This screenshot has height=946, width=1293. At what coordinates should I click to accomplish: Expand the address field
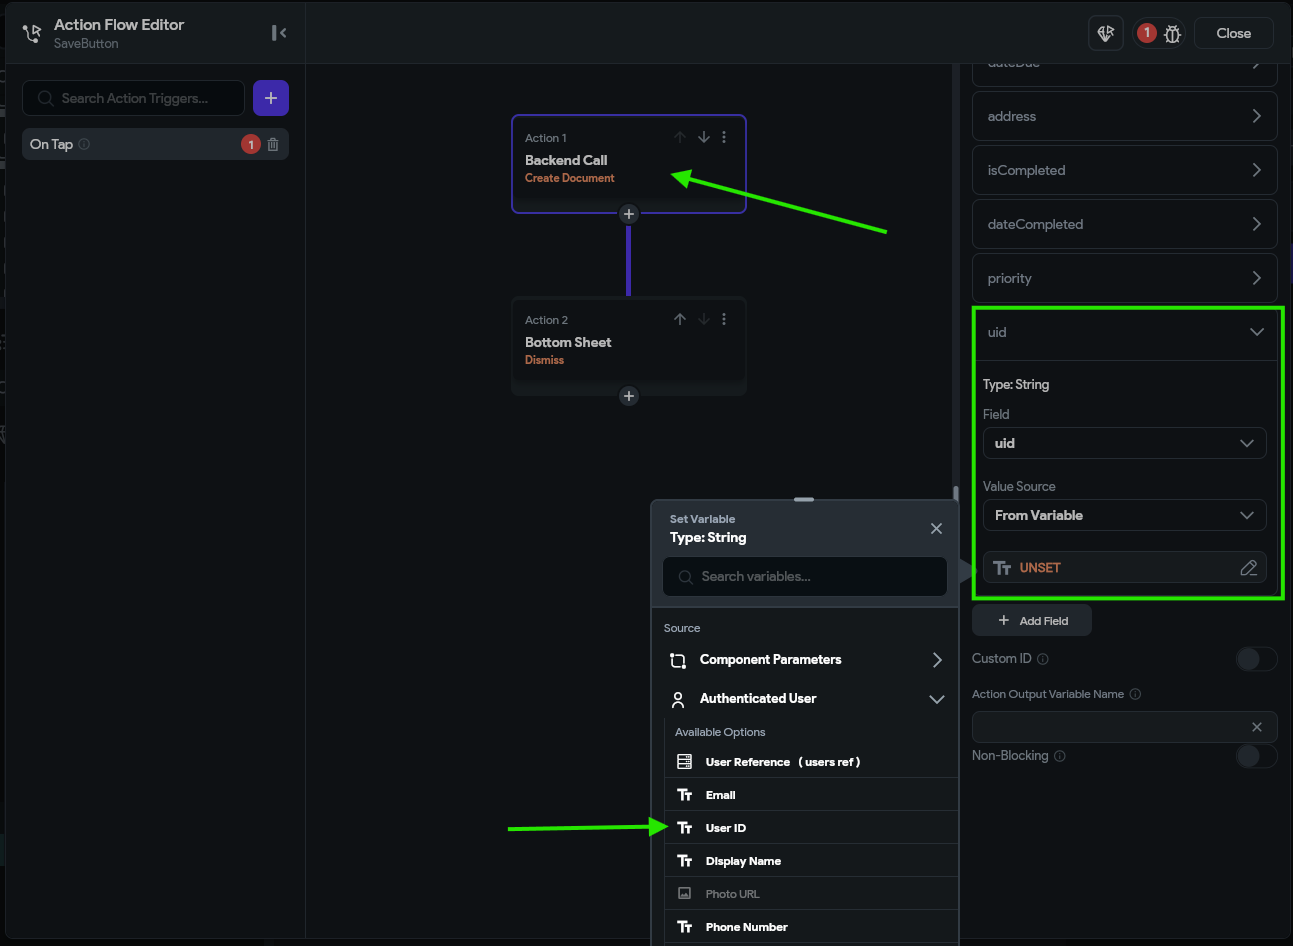click(x=1125, y=116)
